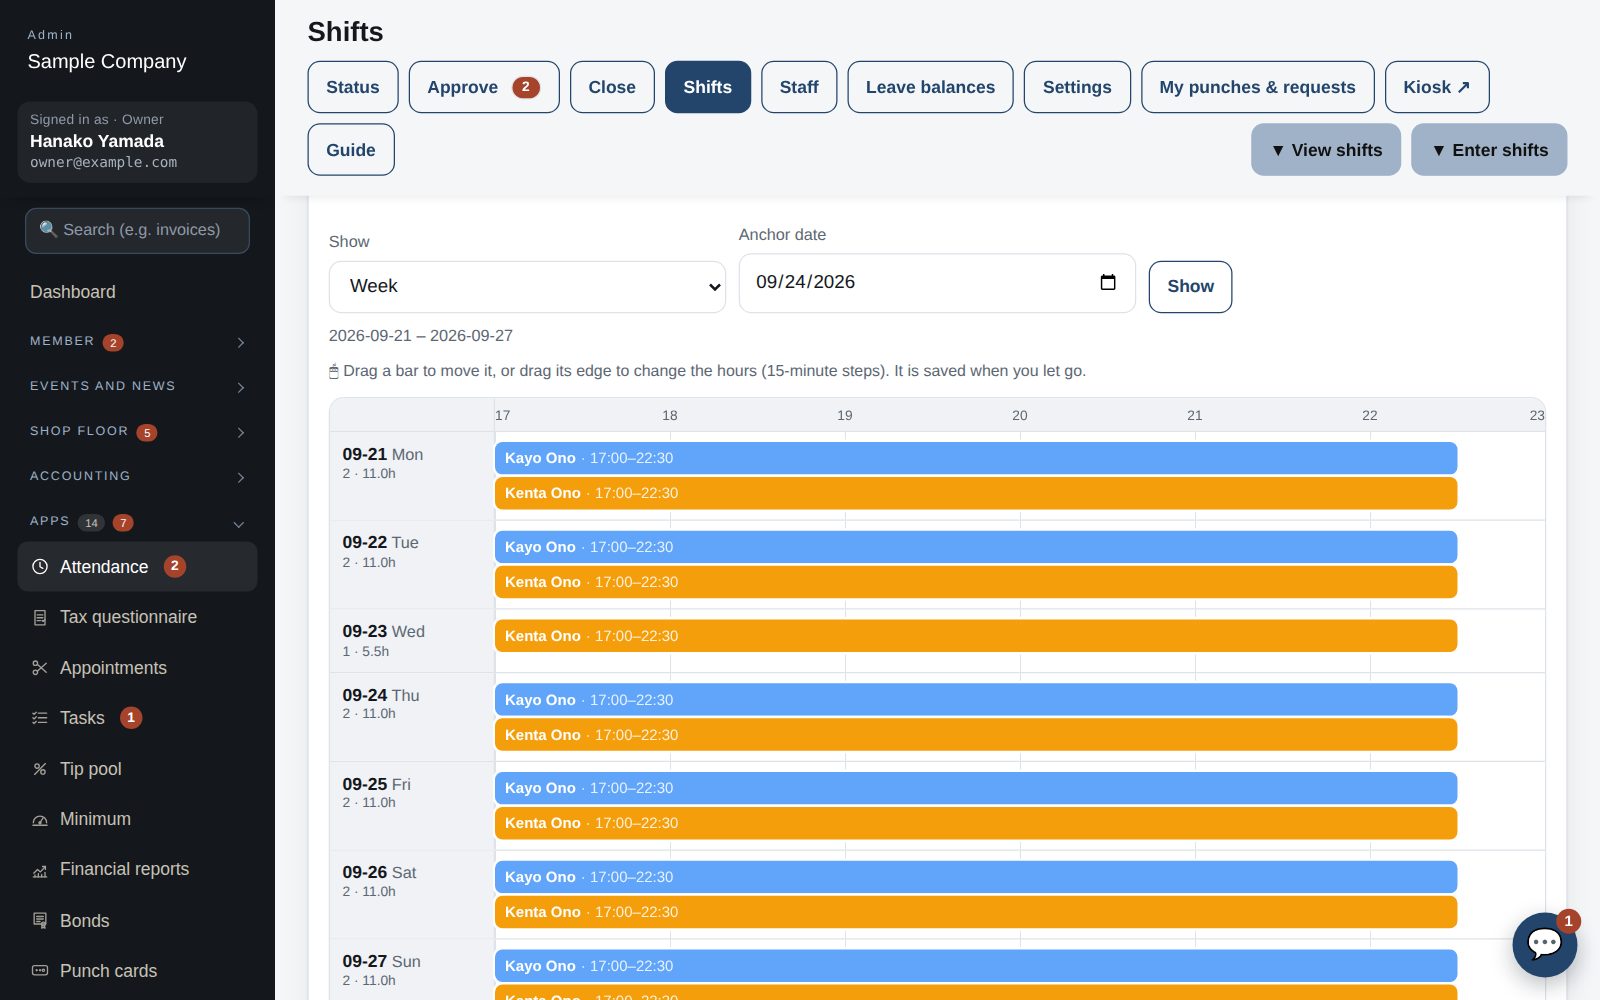Screen dimensions: 1600x1000
Task: Click the Appointments scissors icon
Action: pos(40,668)
